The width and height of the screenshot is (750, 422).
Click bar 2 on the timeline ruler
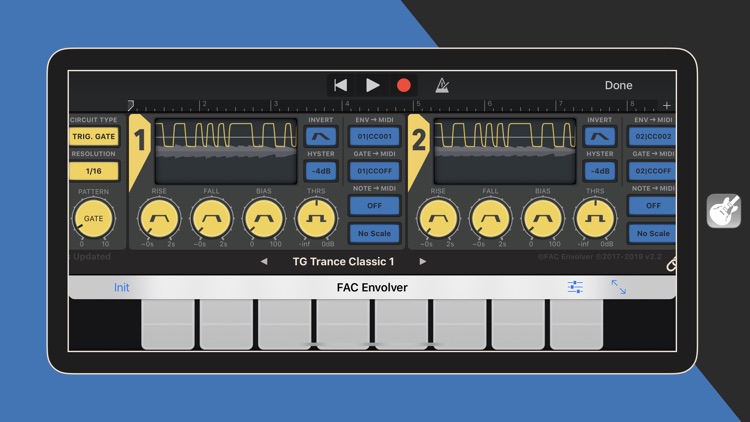pyautogui.click(x=204, y=104)
